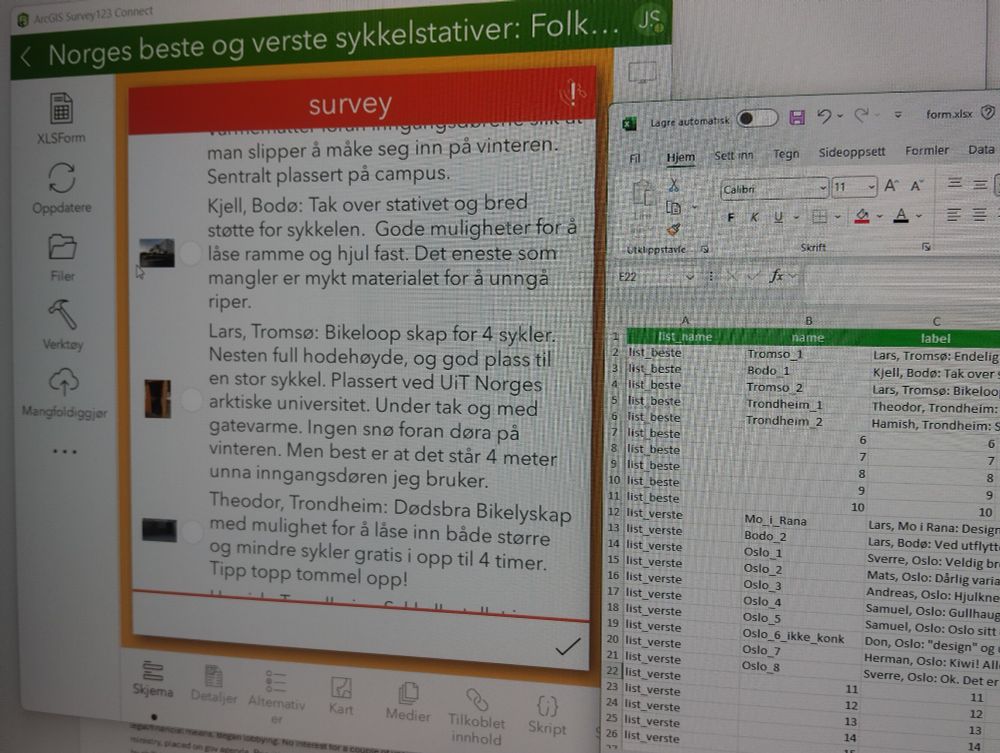Screen dimensions: 1000x753
Task: Open the Kart tab in bottom bar
Action: point(341,696)
